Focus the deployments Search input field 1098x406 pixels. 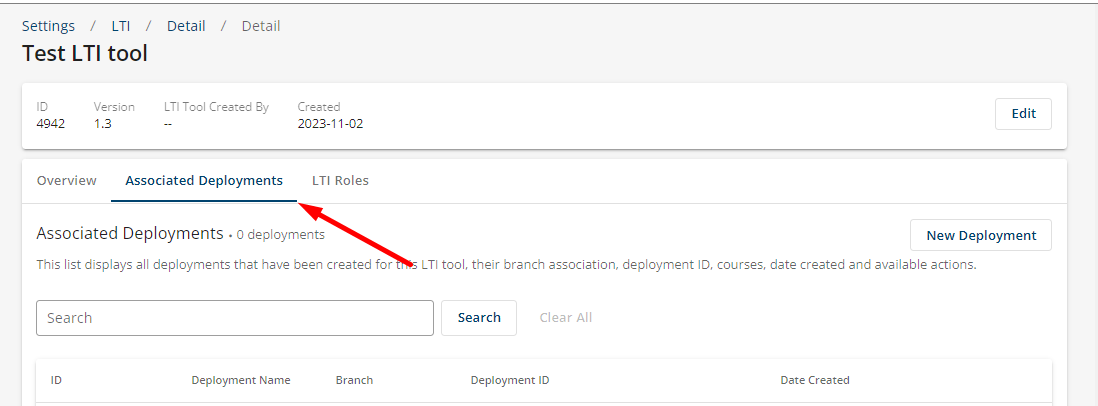(235, 318)
